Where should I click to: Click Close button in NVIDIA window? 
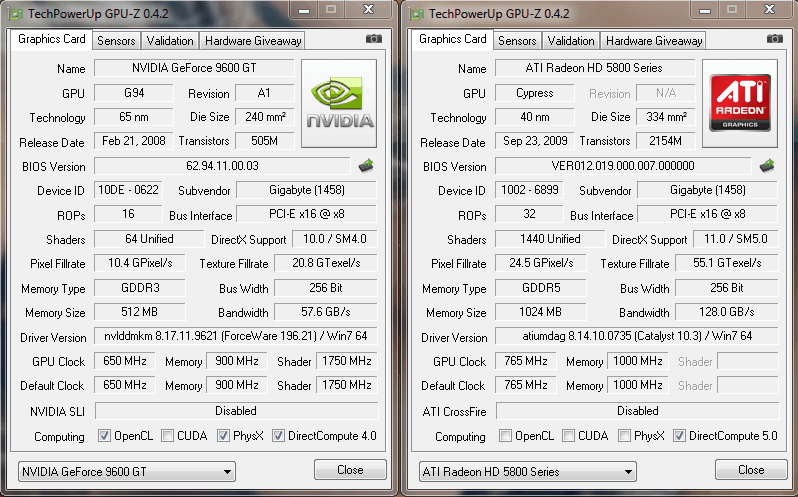pos(350,470)
